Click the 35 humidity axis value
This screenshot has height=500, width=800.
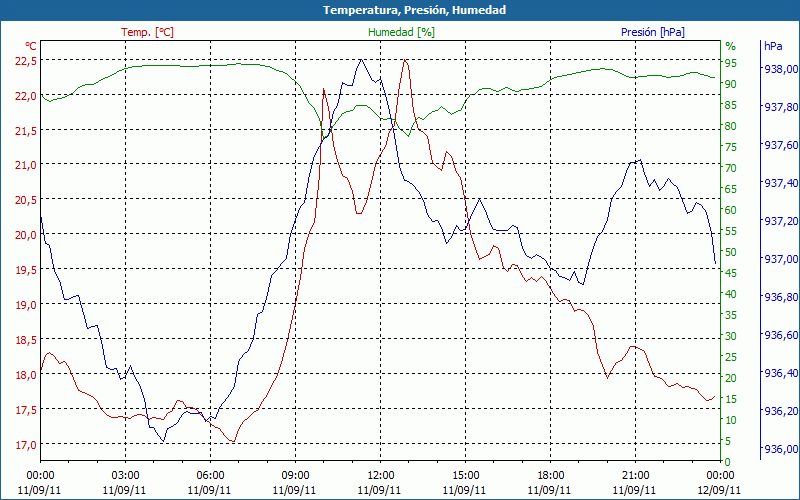coord(731,315)
